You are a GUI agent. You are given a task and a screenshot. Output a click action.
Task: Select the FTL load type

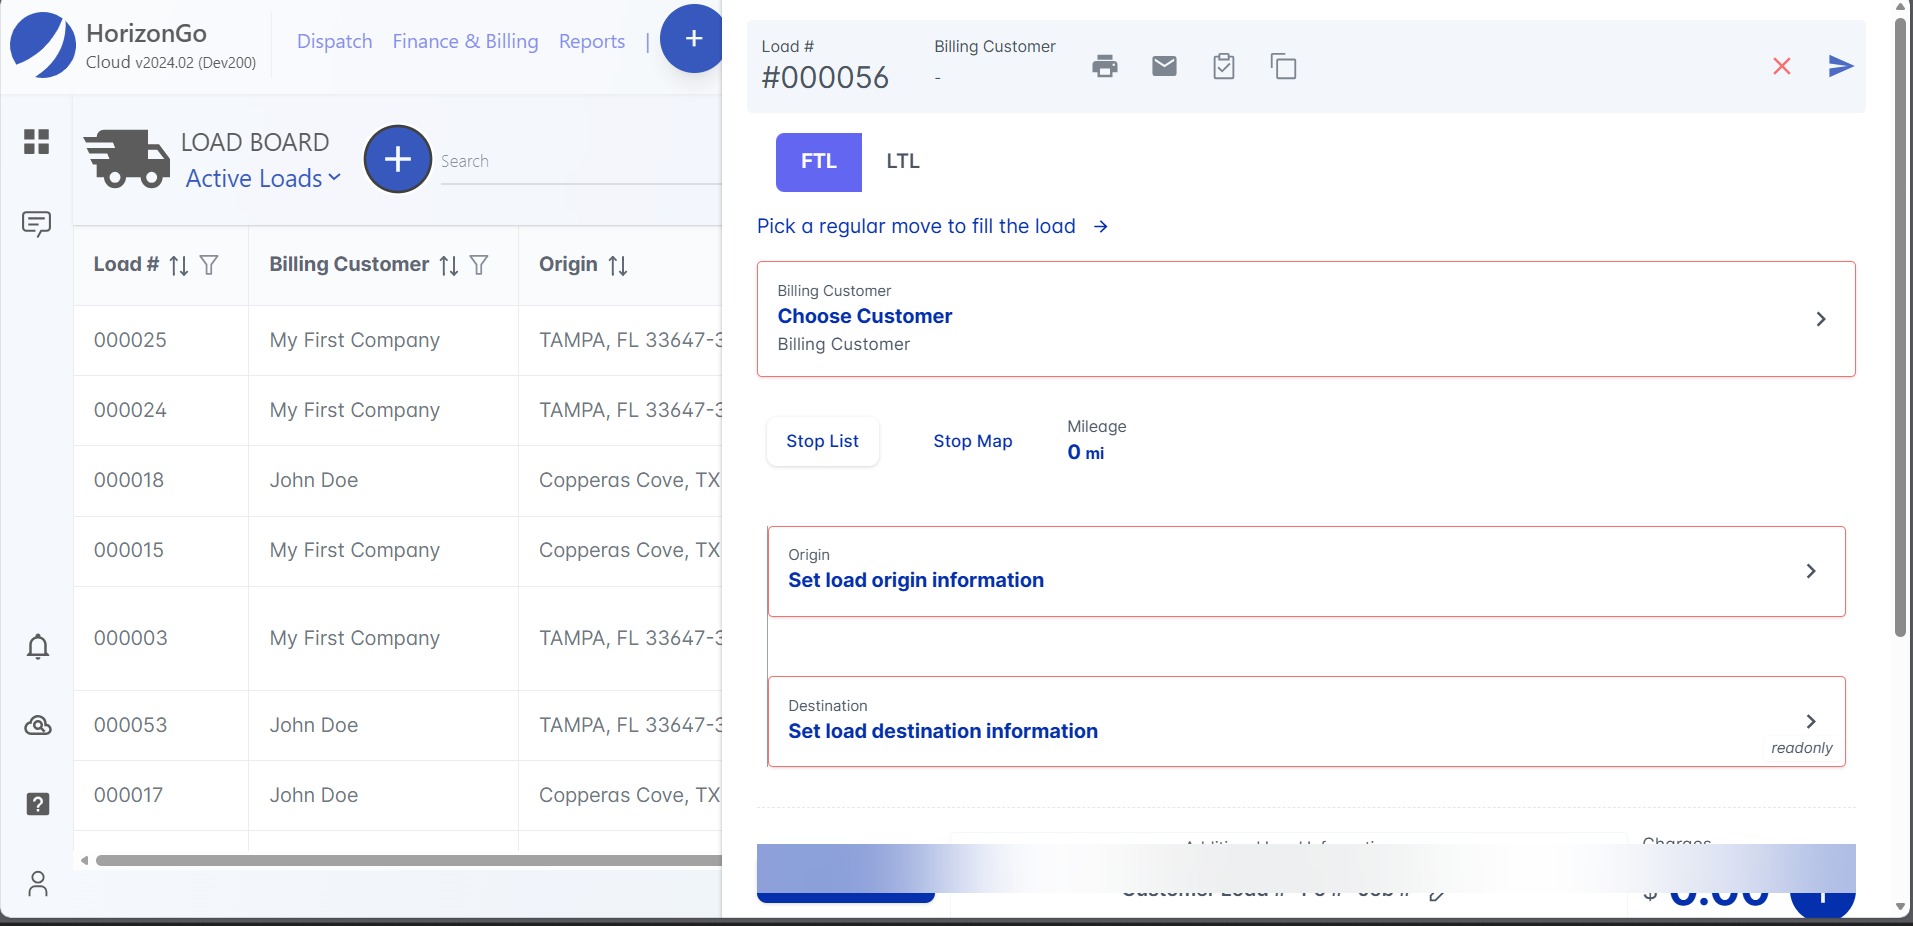click(x=818, y=162)
